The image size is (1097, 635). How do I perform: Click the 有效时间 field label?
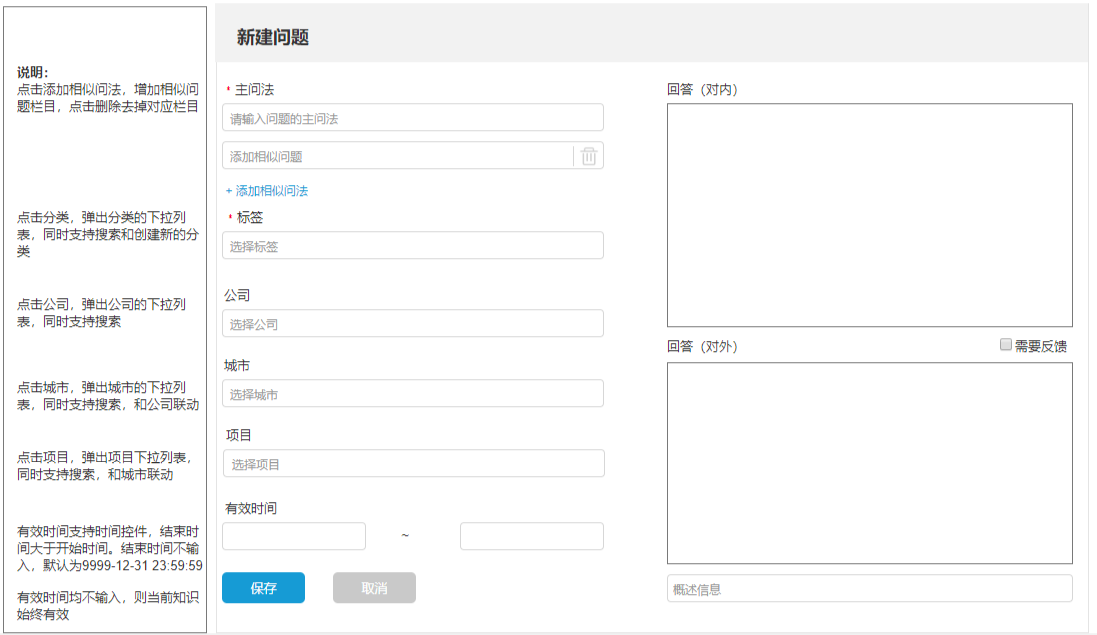[x=251, y=508]
